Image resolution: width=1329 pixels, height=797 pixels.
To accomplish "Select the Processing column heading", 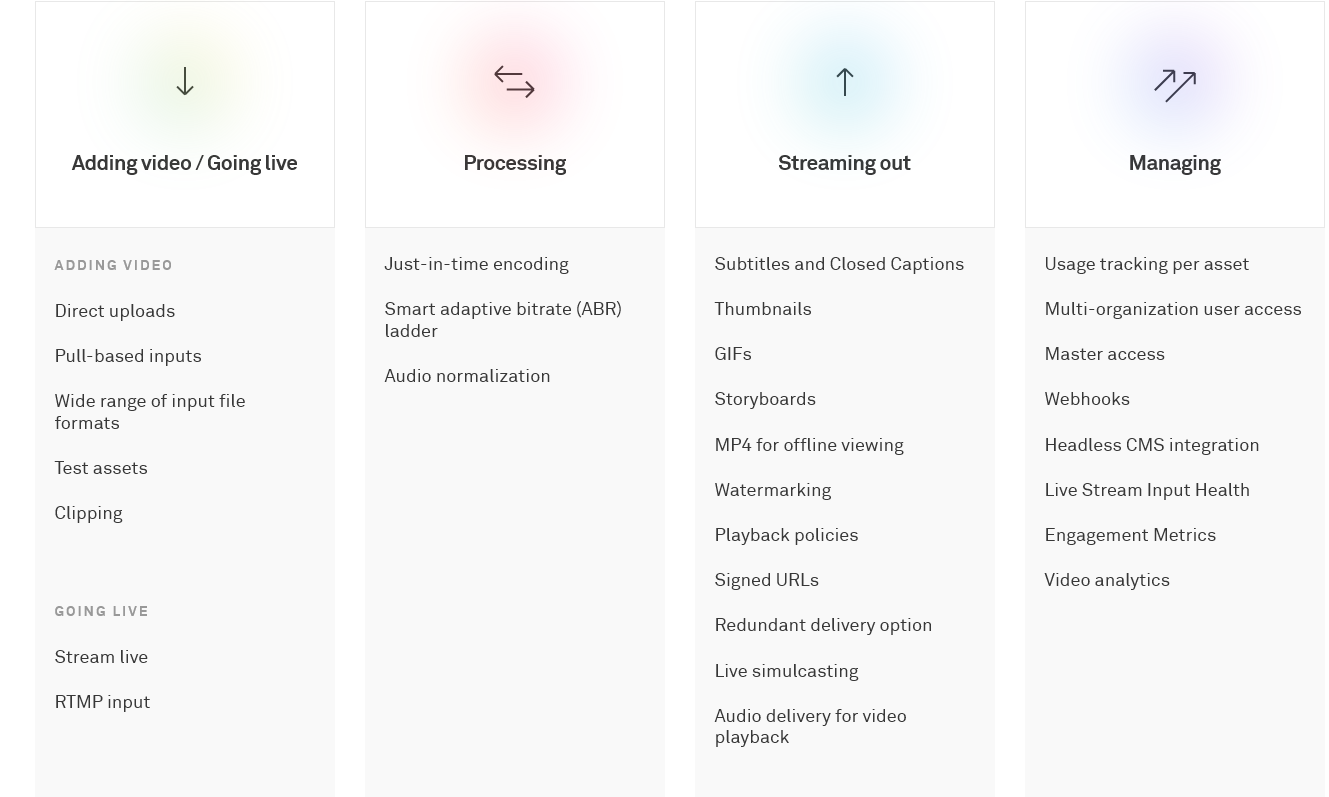I will coord(514,163).
